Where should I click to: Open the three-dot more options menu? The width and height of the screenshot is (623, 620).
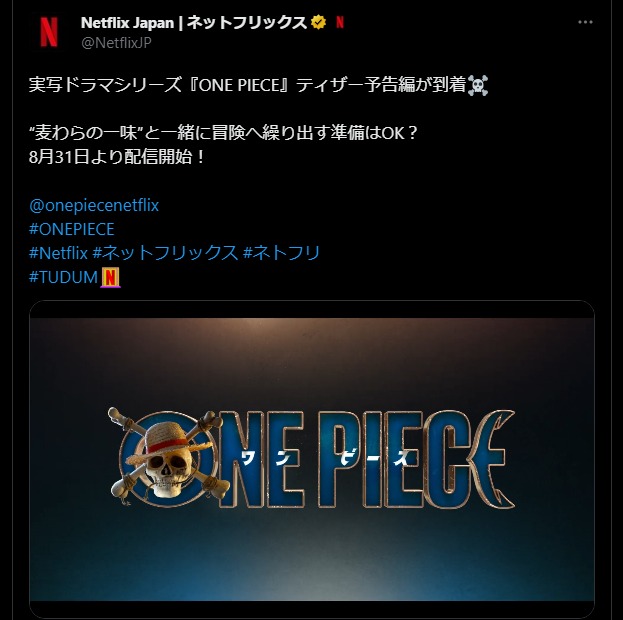(585, 22)
